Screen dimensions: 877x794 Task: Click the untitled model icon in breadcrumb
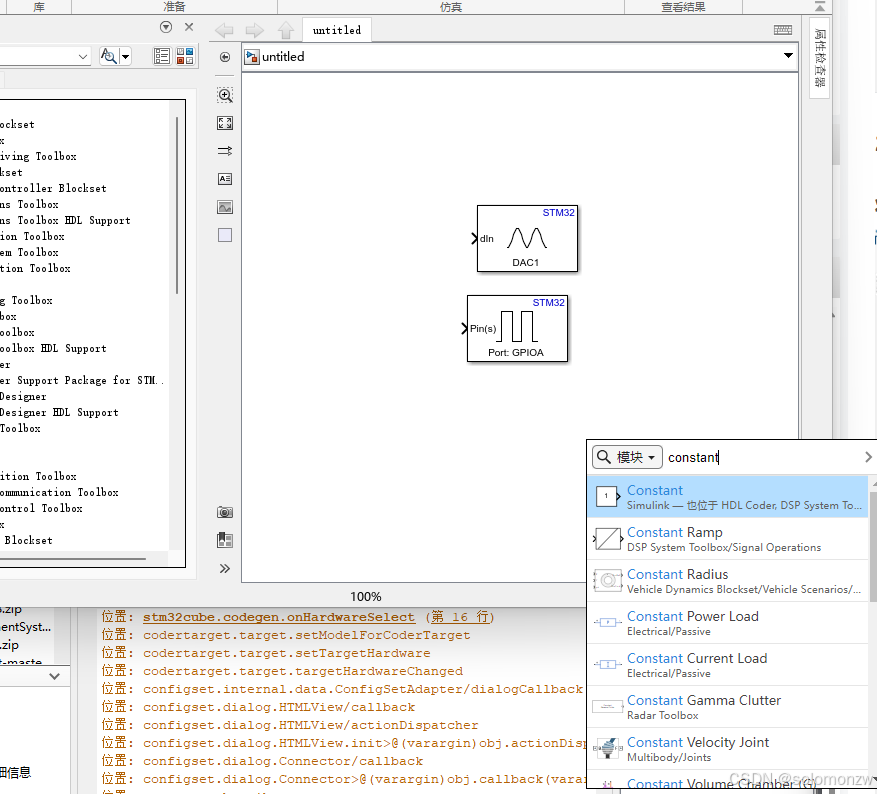point(252,57)
